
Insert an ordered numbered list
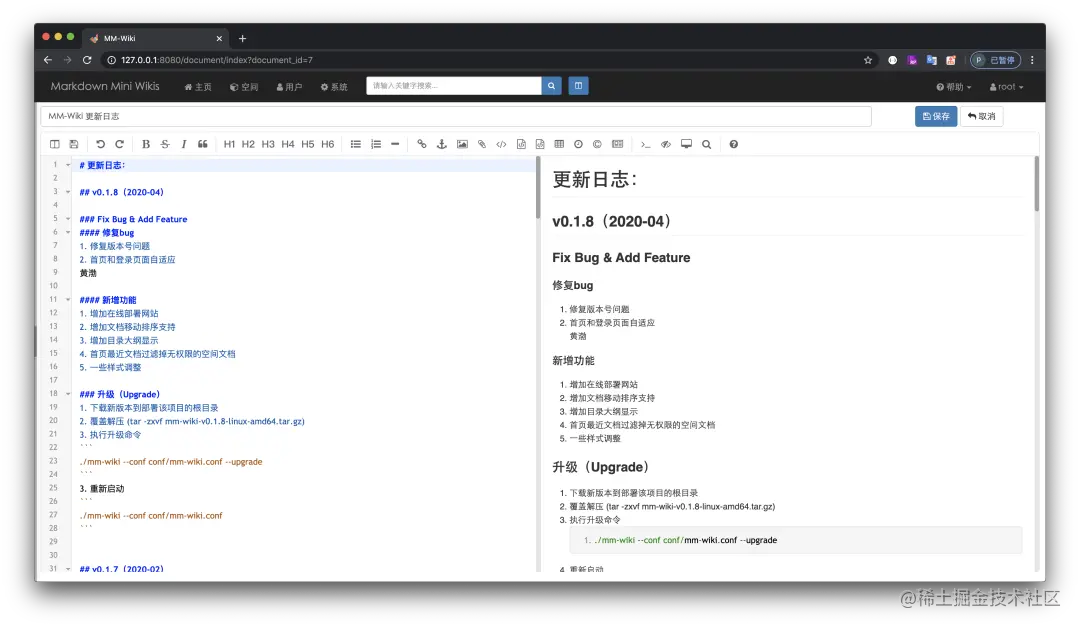click(x=375, y=144)
